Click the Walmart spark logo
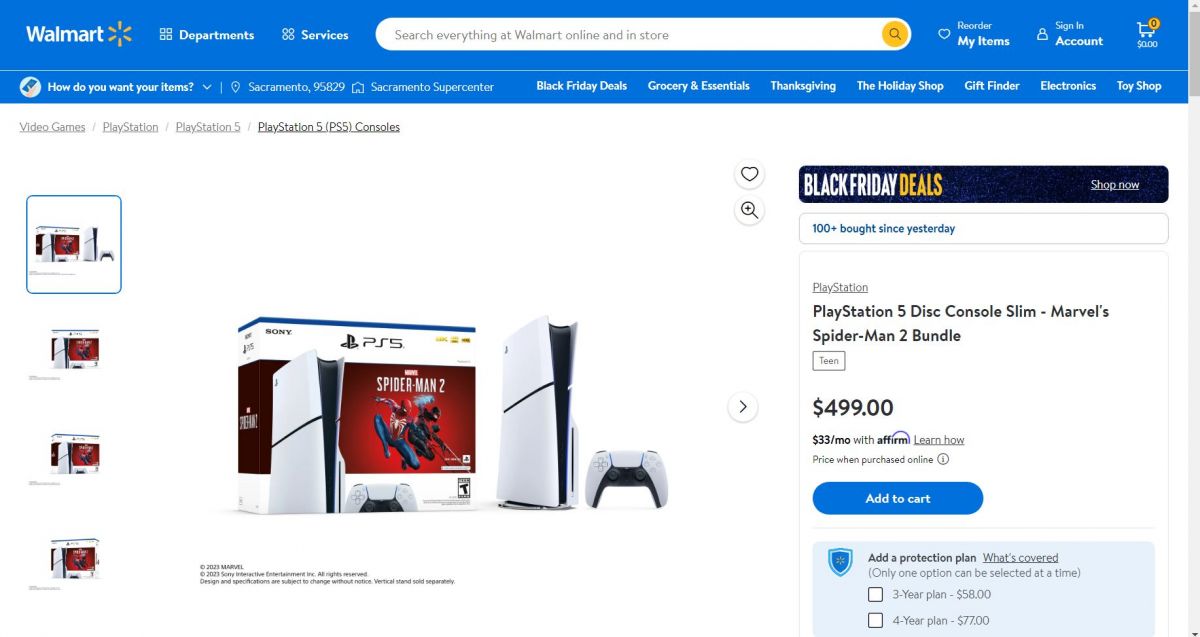Image resolution: width=1200 pixels, height=637 pixels. point(120,34)
